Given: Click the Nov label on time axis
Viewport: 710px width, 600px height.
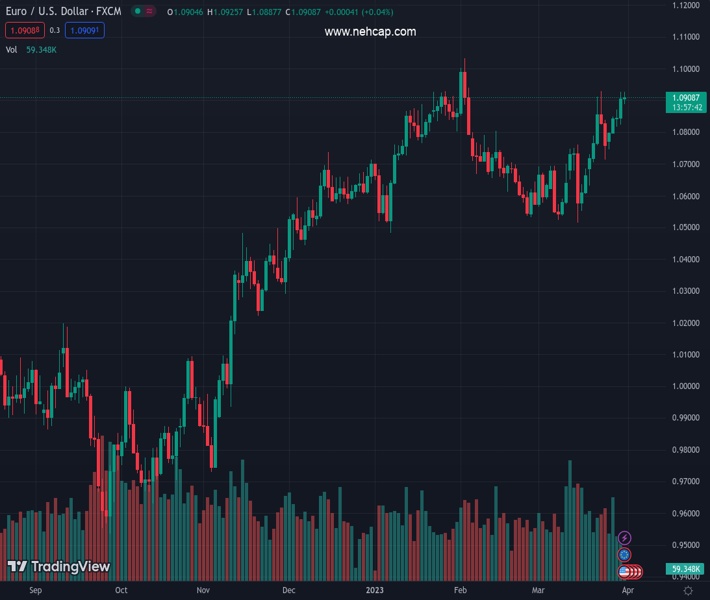Looking at the screenshot, I should (203, 591).
